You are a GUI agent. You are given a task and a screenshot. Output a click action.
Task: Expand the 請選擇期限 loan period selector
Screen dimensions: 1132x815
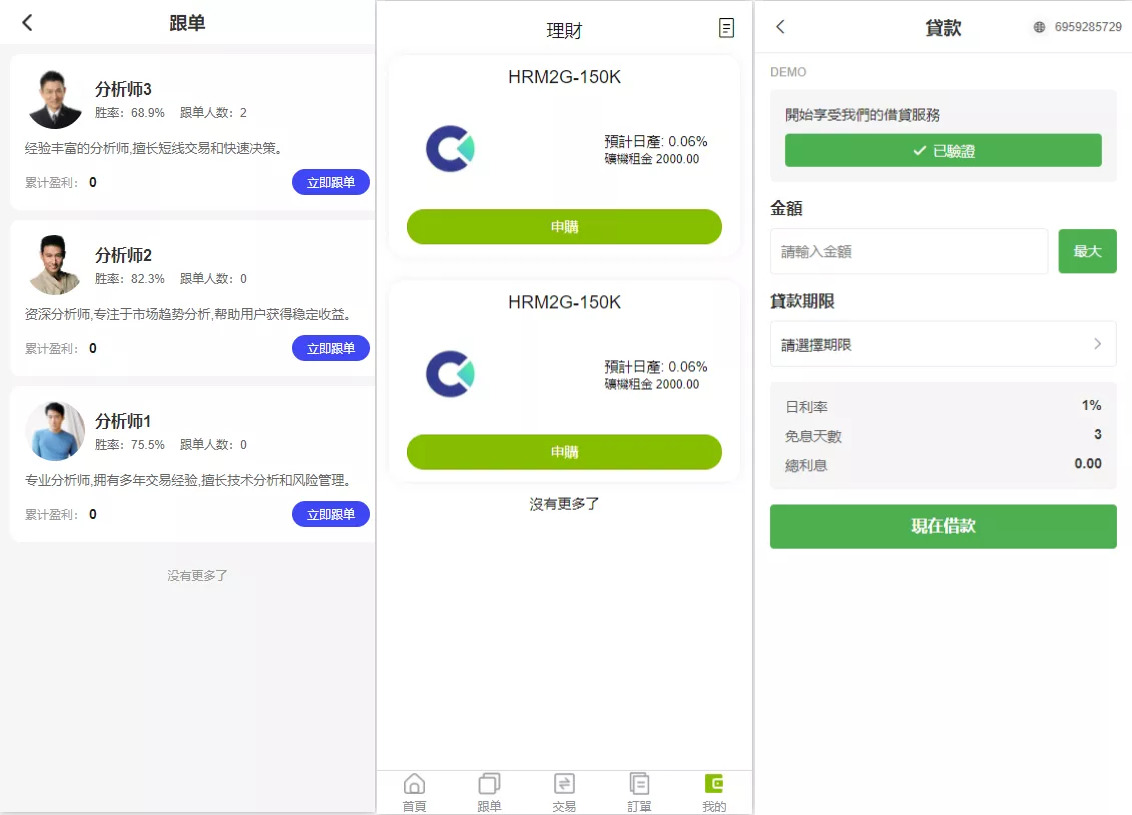(942, 343)
